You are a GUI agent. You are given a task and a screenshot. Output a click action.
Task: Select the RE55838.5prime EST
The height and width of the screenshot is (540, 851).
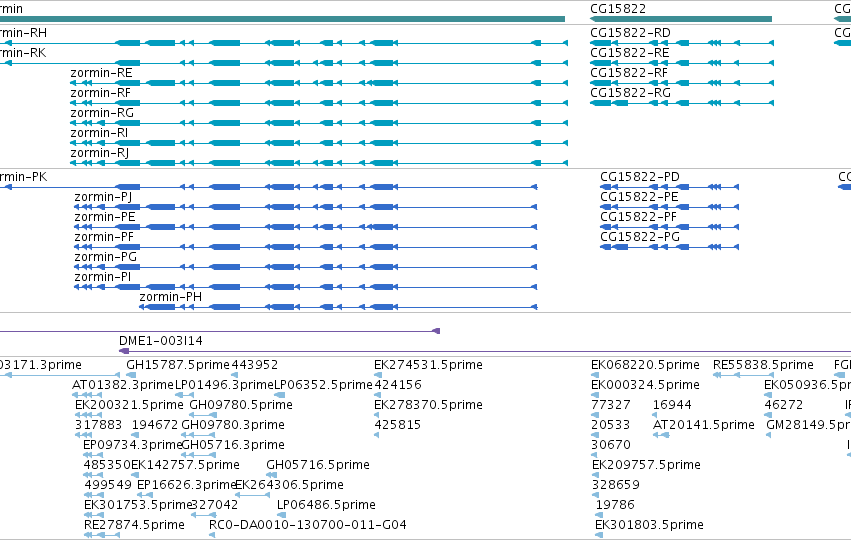pos(763,365)
